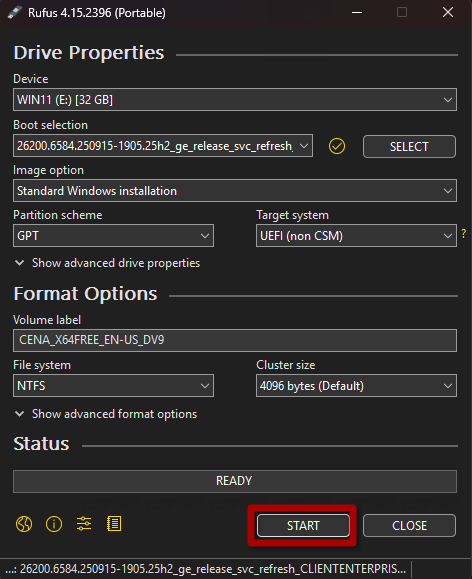Viewport: 472px width, 579px height.
Task: Click the SELECT button
Action: tap(409, 147)
